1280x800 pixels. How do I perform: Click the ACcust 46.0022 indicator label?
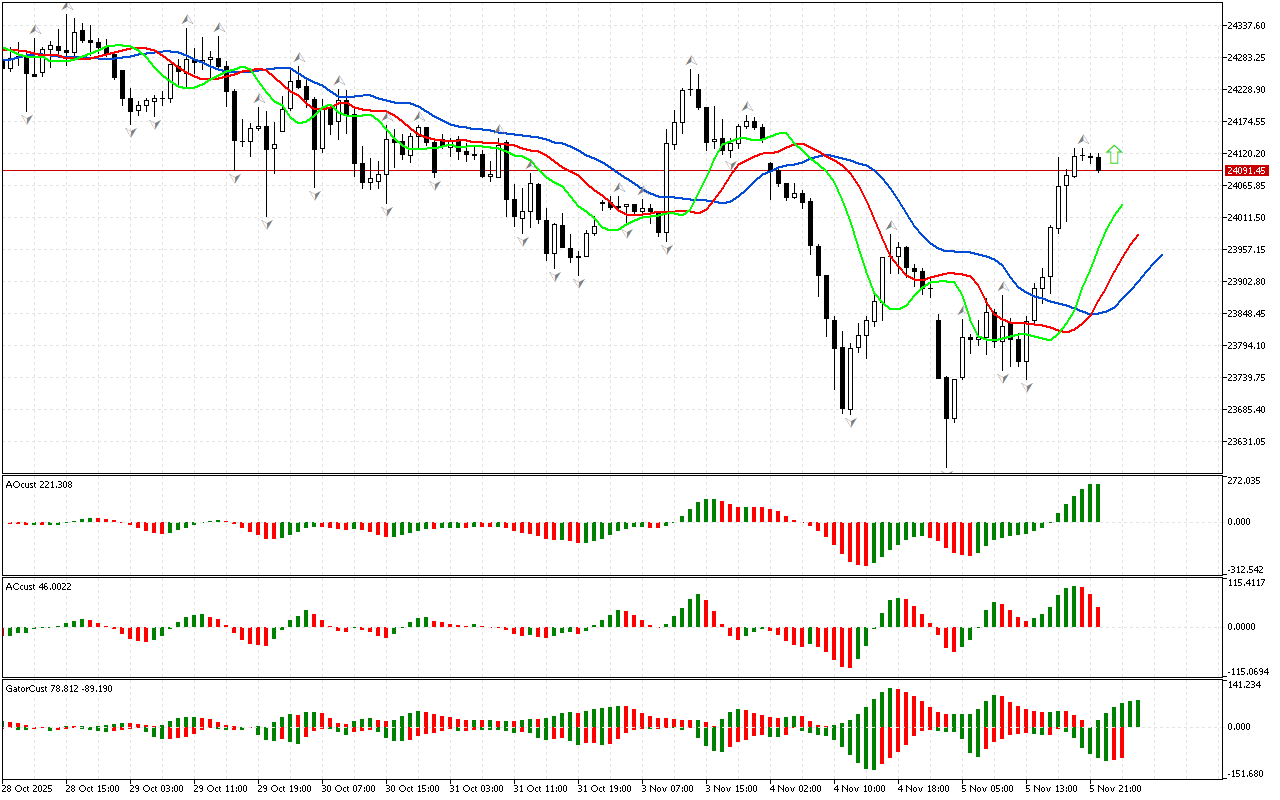point(38,587)
